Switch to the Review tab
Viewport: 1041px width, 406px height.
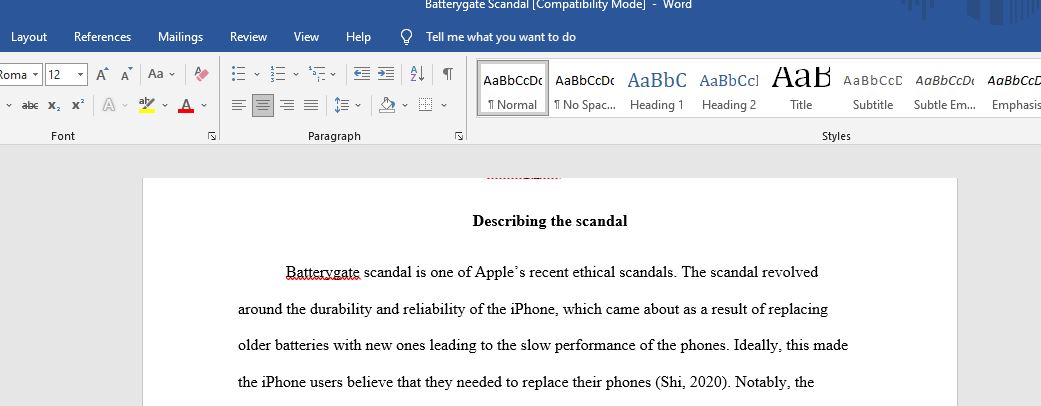pos(248,37)
